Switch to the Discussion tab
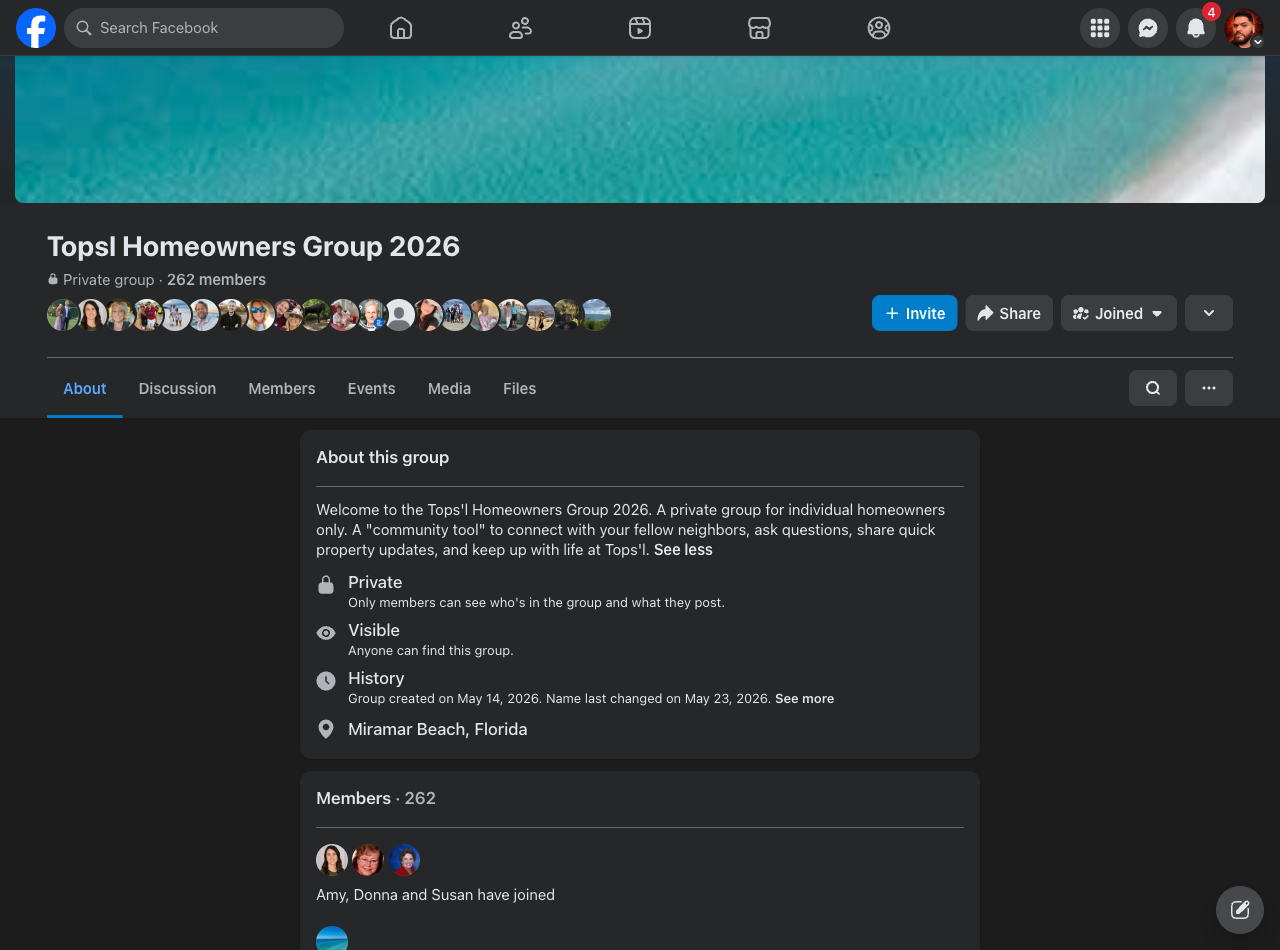The image size is (1280, 950). (x=177, y=388)
